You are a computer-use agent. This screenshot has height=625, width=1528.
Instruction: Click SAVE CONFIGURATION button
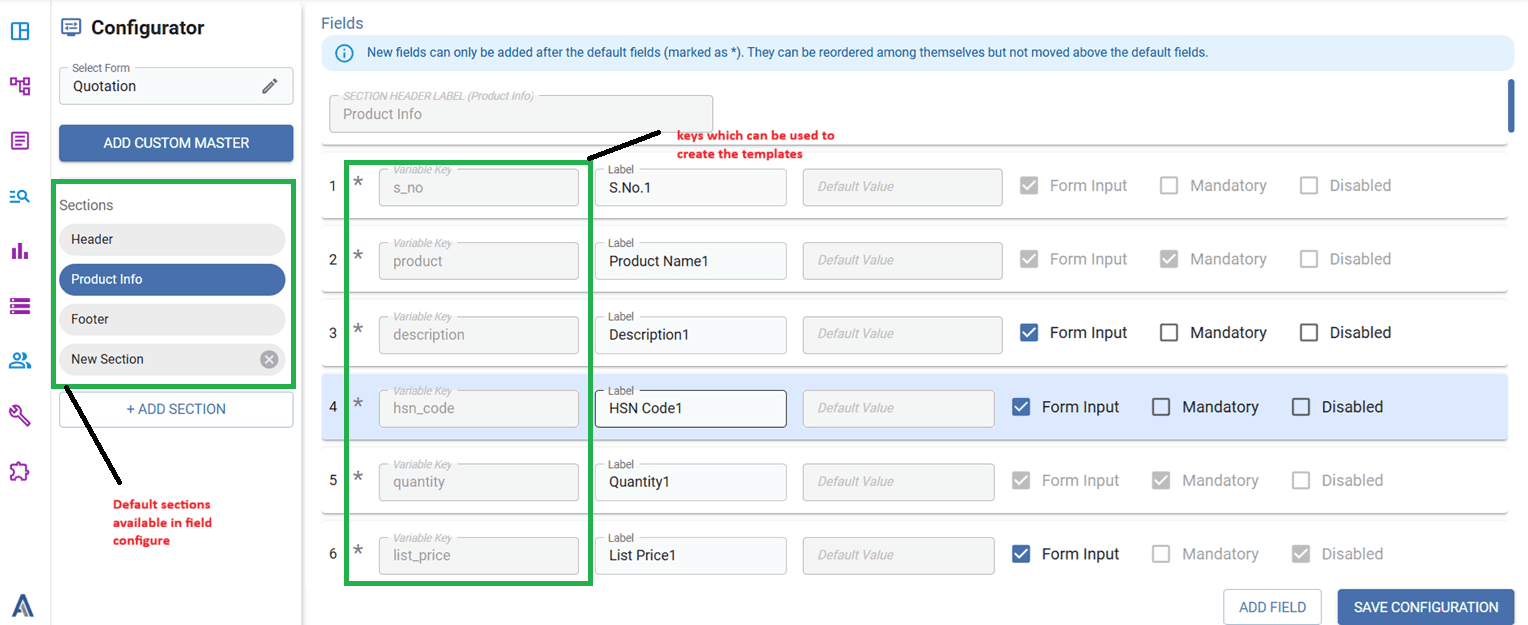pyautogui.click(x=1426, y=607)
